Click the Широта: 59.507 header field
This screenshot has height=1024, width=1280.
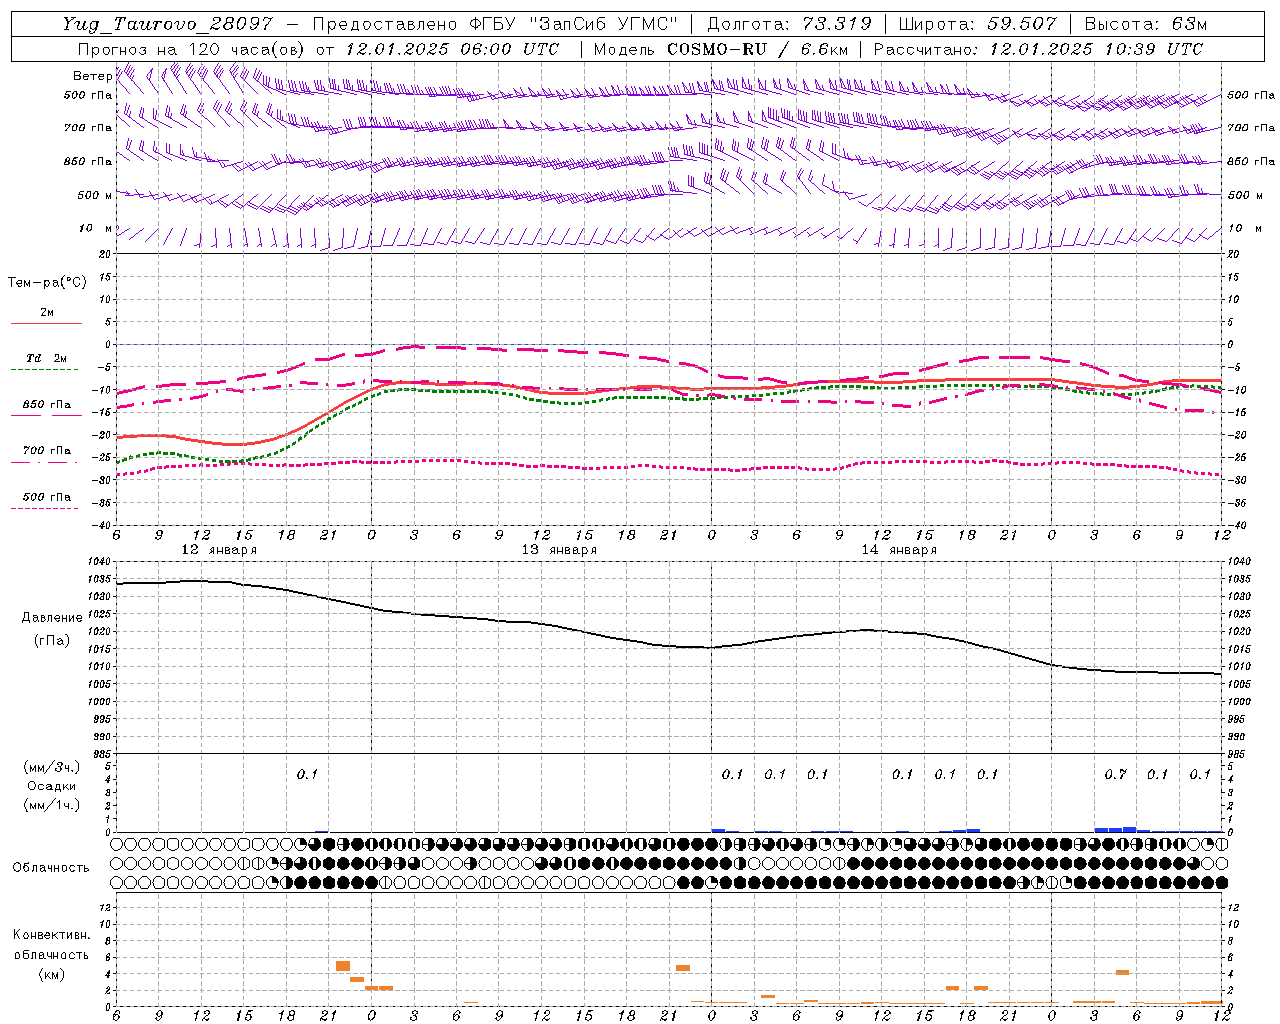pos(977,24)
